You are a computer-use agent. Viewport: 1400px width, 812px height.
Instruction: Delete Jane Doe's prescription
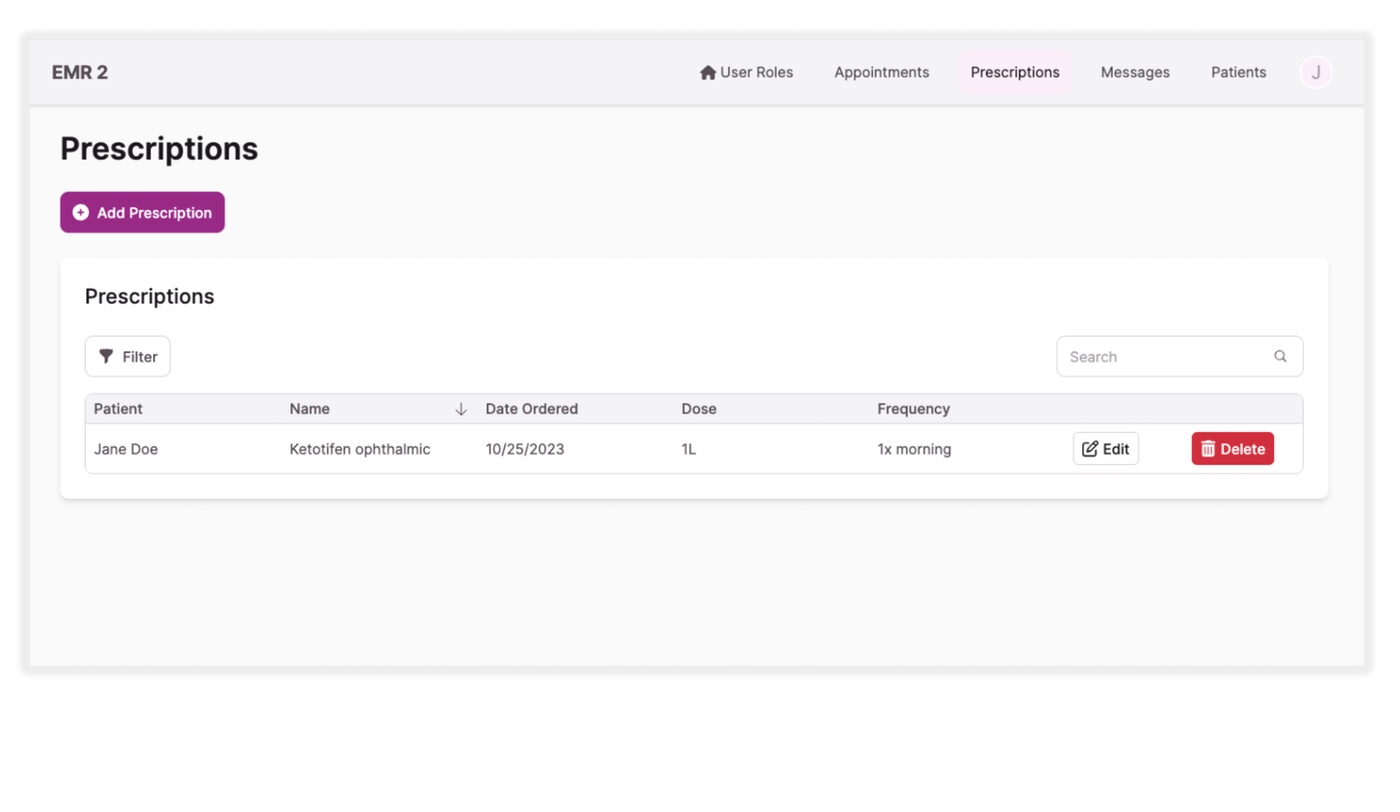pyautogui.click(x=1232, y=449)
